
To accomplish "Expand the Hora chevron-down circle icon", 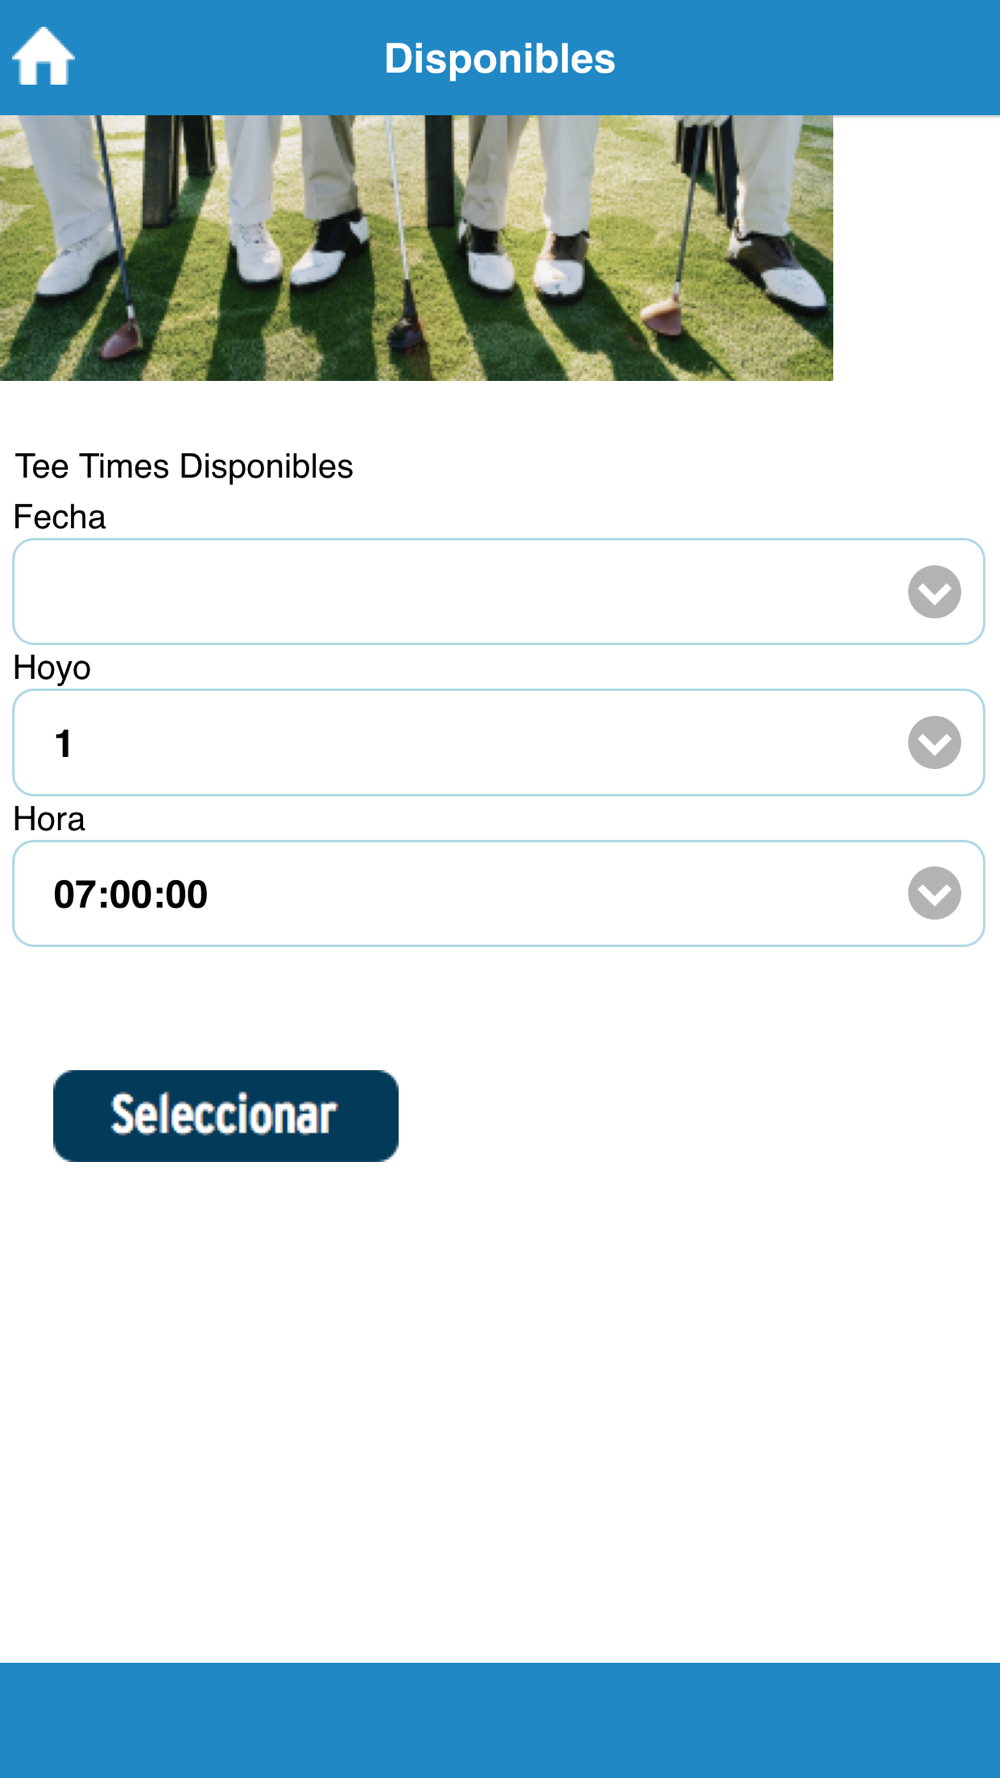I will coord(934,893).
